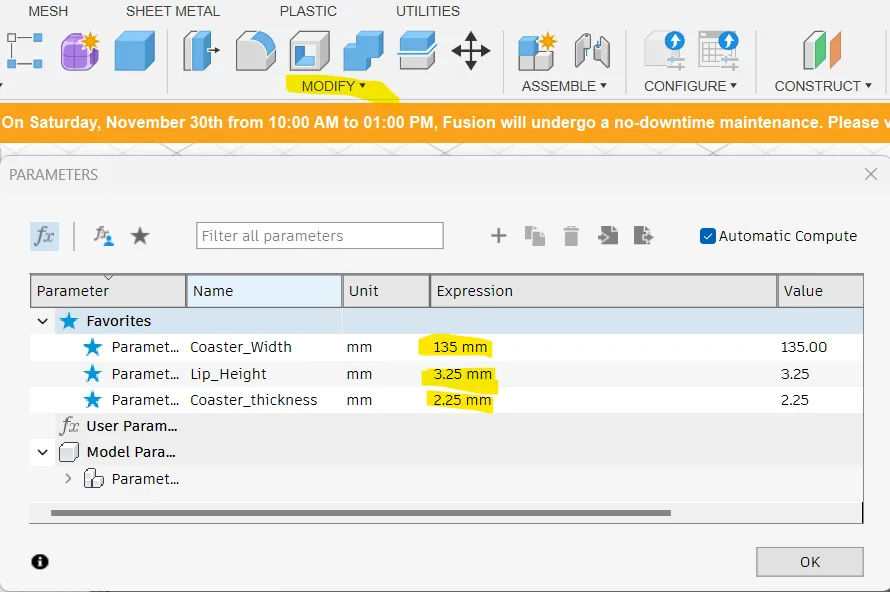Screen dimensions: 890x592
Task: Toggle favorite star for Coaster_Width
Action: click(93, 347)
